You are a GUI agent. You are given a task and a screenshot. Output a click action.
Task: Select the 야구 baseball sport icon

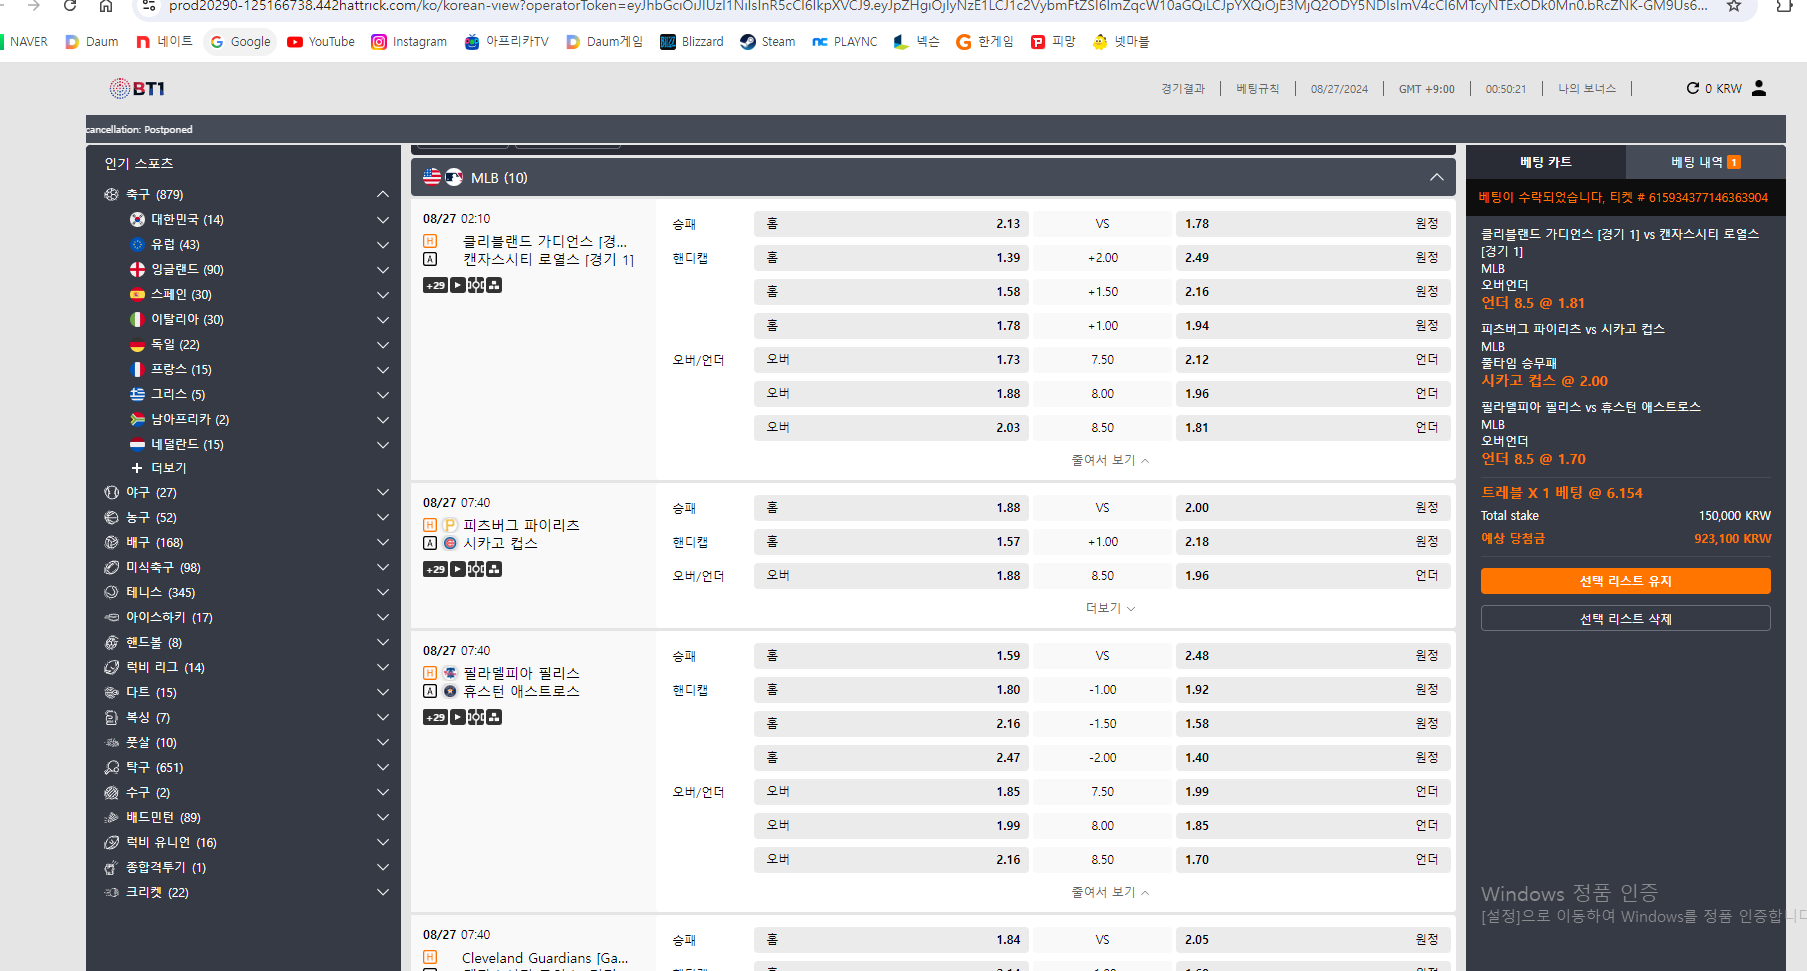111,492
